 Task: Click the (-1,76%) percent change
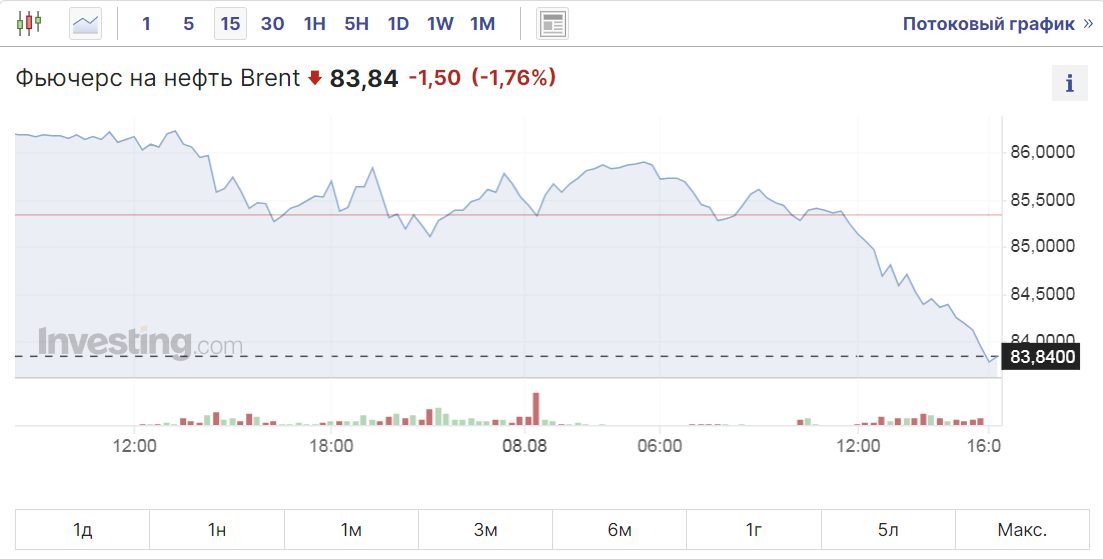pyautogui.click(x=514, y=77)
